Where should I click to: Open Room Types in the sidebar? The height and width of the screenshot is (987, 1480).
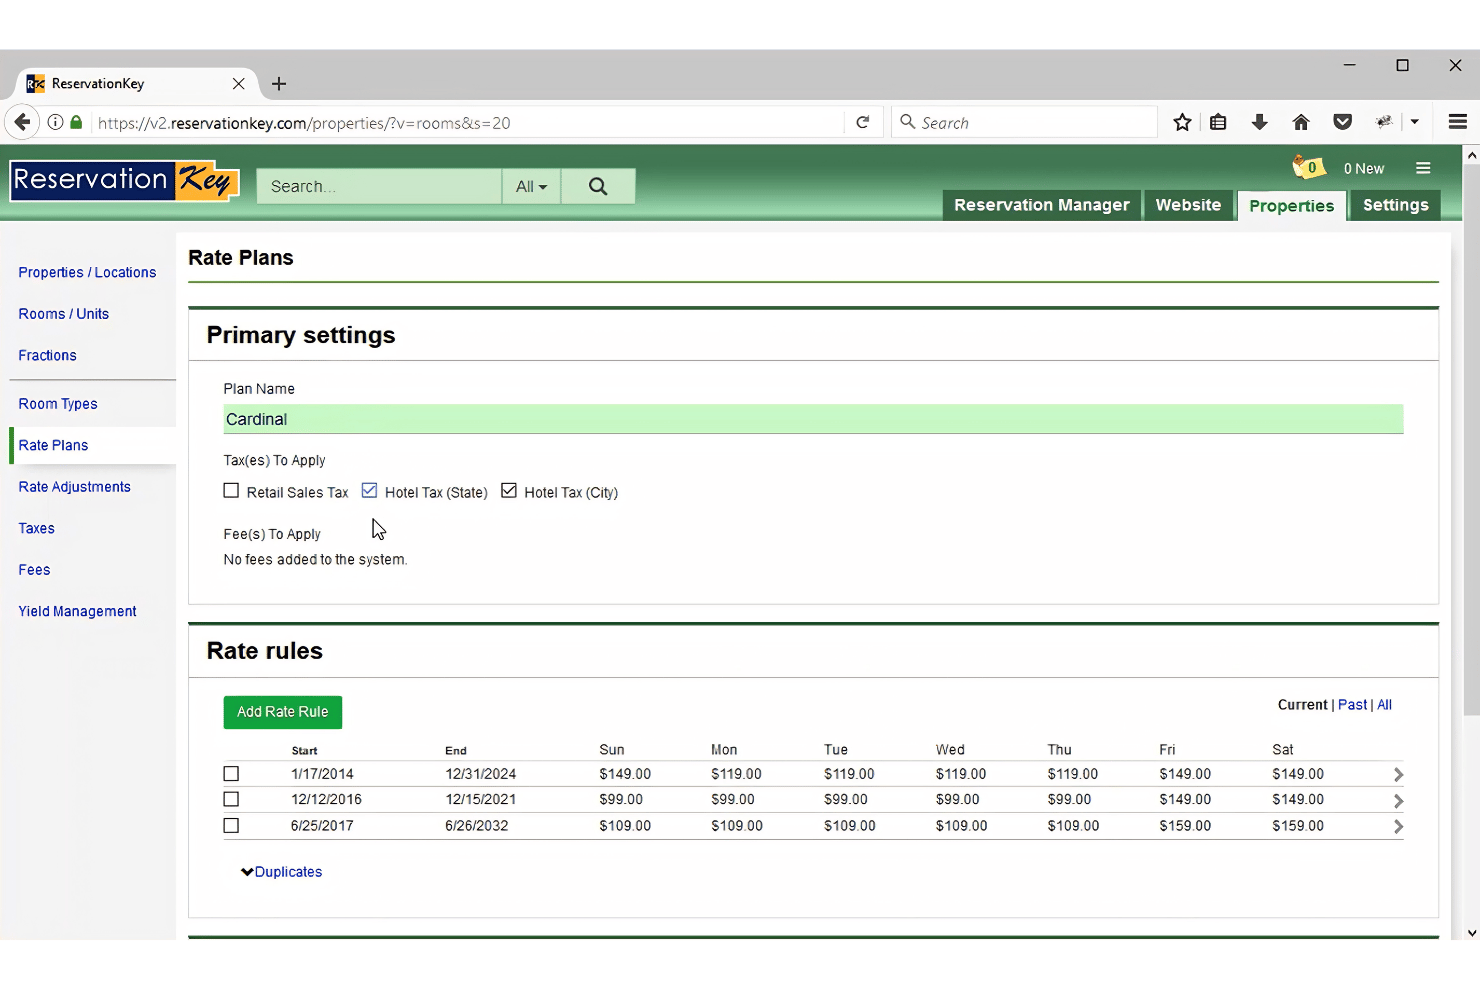tap(58, 404)
